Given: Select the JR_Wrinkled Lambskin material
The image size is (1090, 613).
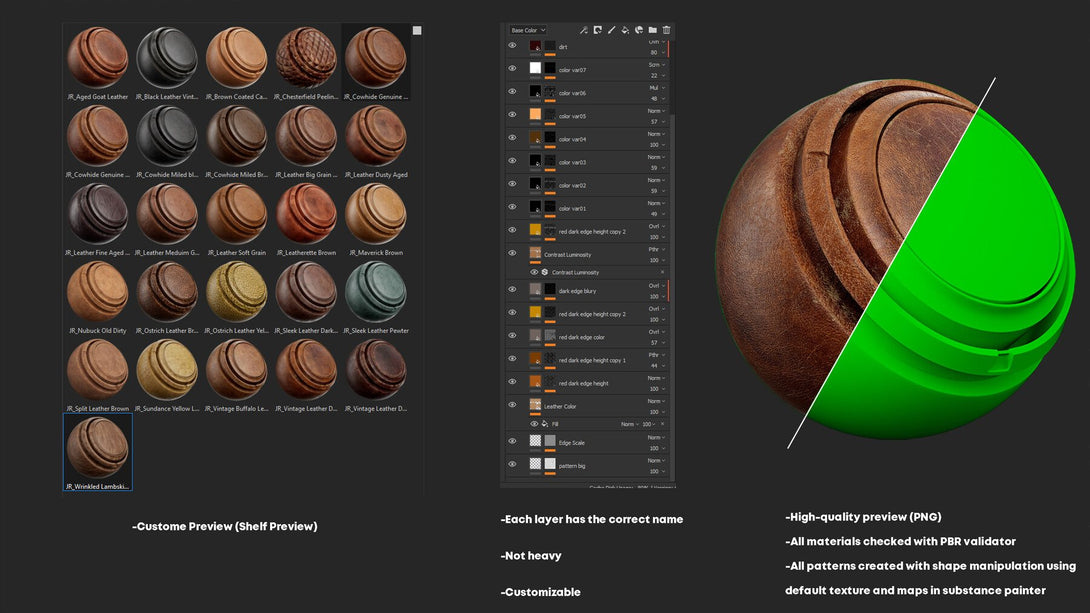Looking at the screenshot, I should click(97, 452).
